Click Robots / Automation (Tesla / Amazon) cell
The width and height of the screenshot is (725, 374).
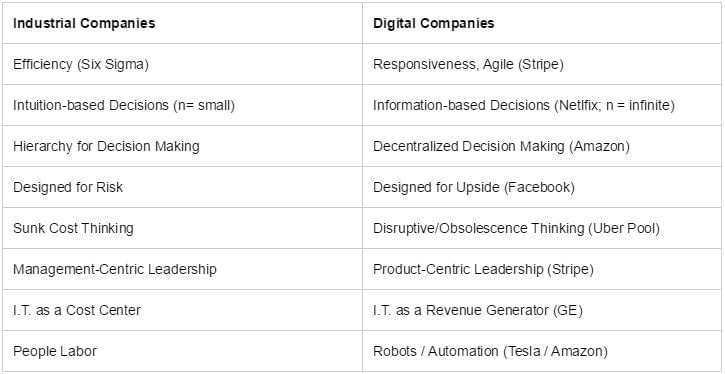click(542, 351)
